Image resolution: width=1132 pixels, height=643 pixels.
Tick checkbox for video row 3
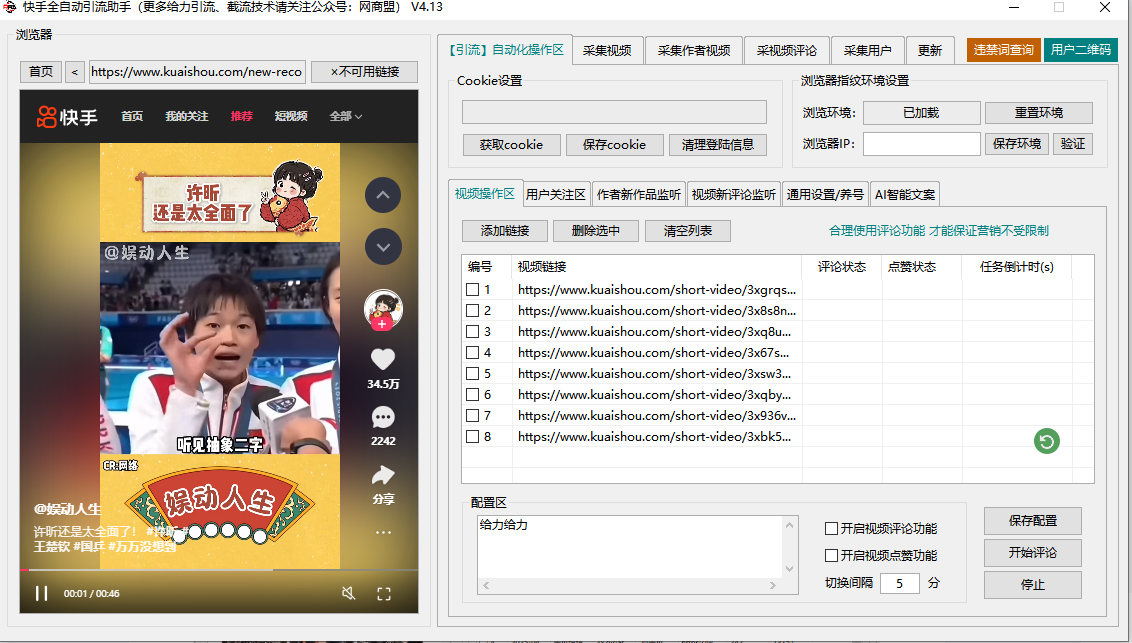(472, 331)
